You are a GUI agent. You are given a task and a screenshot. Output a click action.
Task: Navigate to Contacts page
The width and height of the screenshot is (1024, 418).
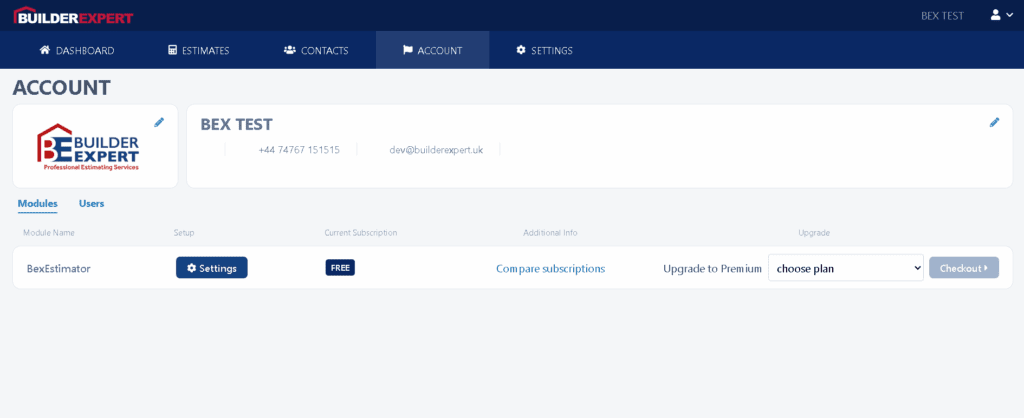pos(316,50)
